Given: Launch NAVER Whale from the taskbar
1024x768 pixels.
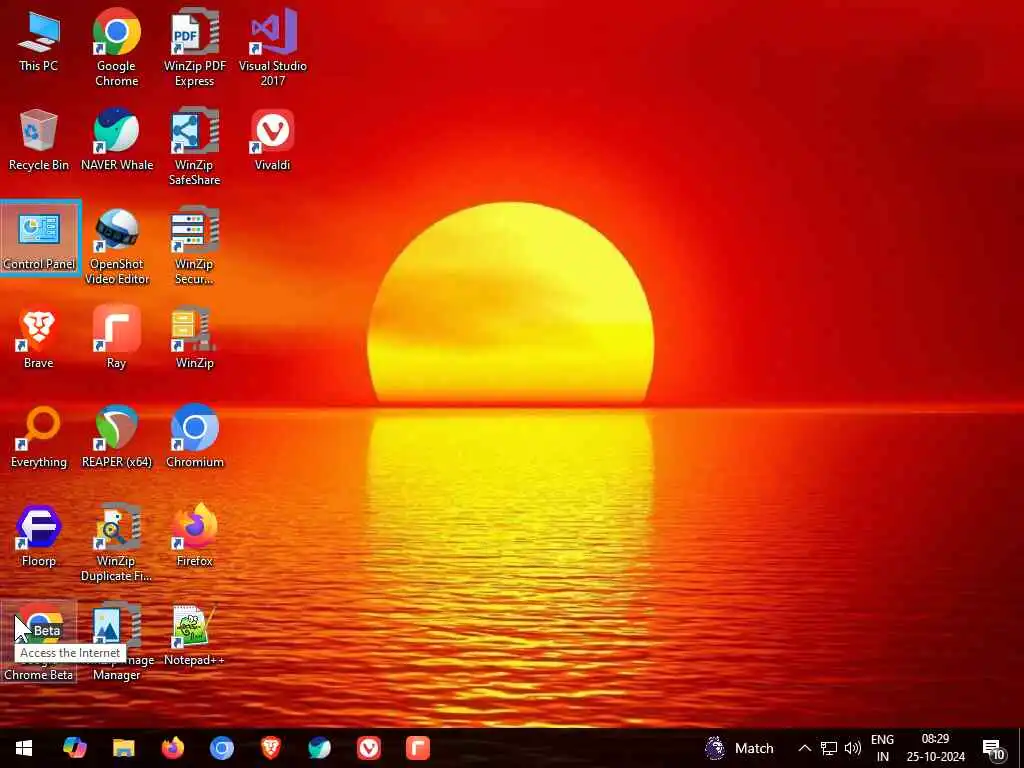Looking at the screenshot, I should coord(319,748).
